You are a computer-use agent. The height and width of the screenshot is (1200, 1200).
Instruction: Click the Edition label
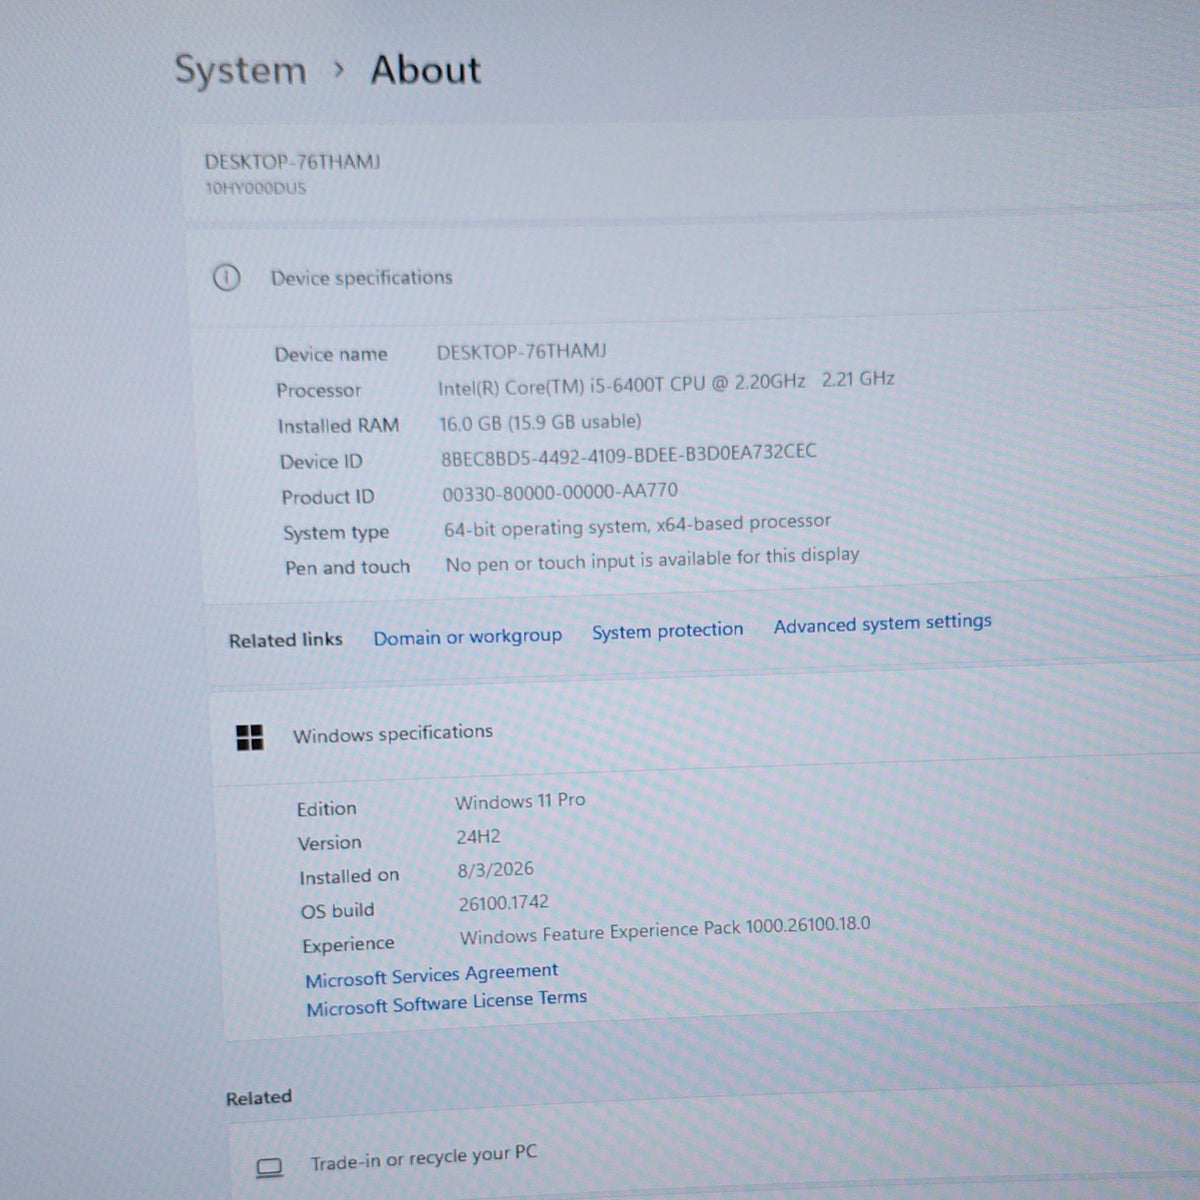tap(326, 809)
